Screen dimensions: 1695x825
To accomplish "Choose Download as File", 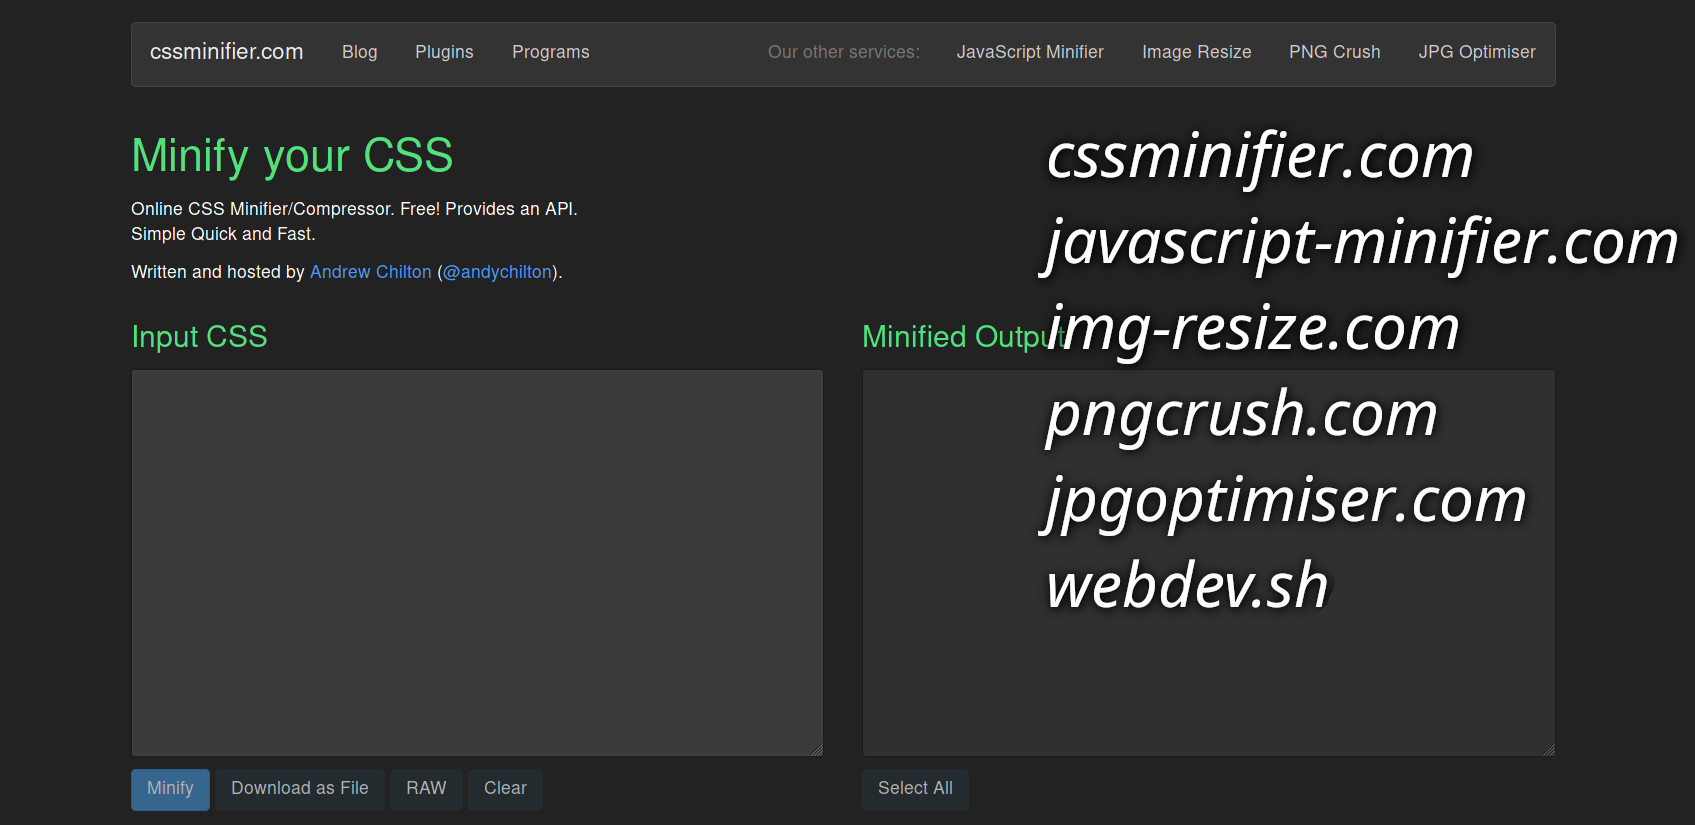I will (x=300, y=789).
